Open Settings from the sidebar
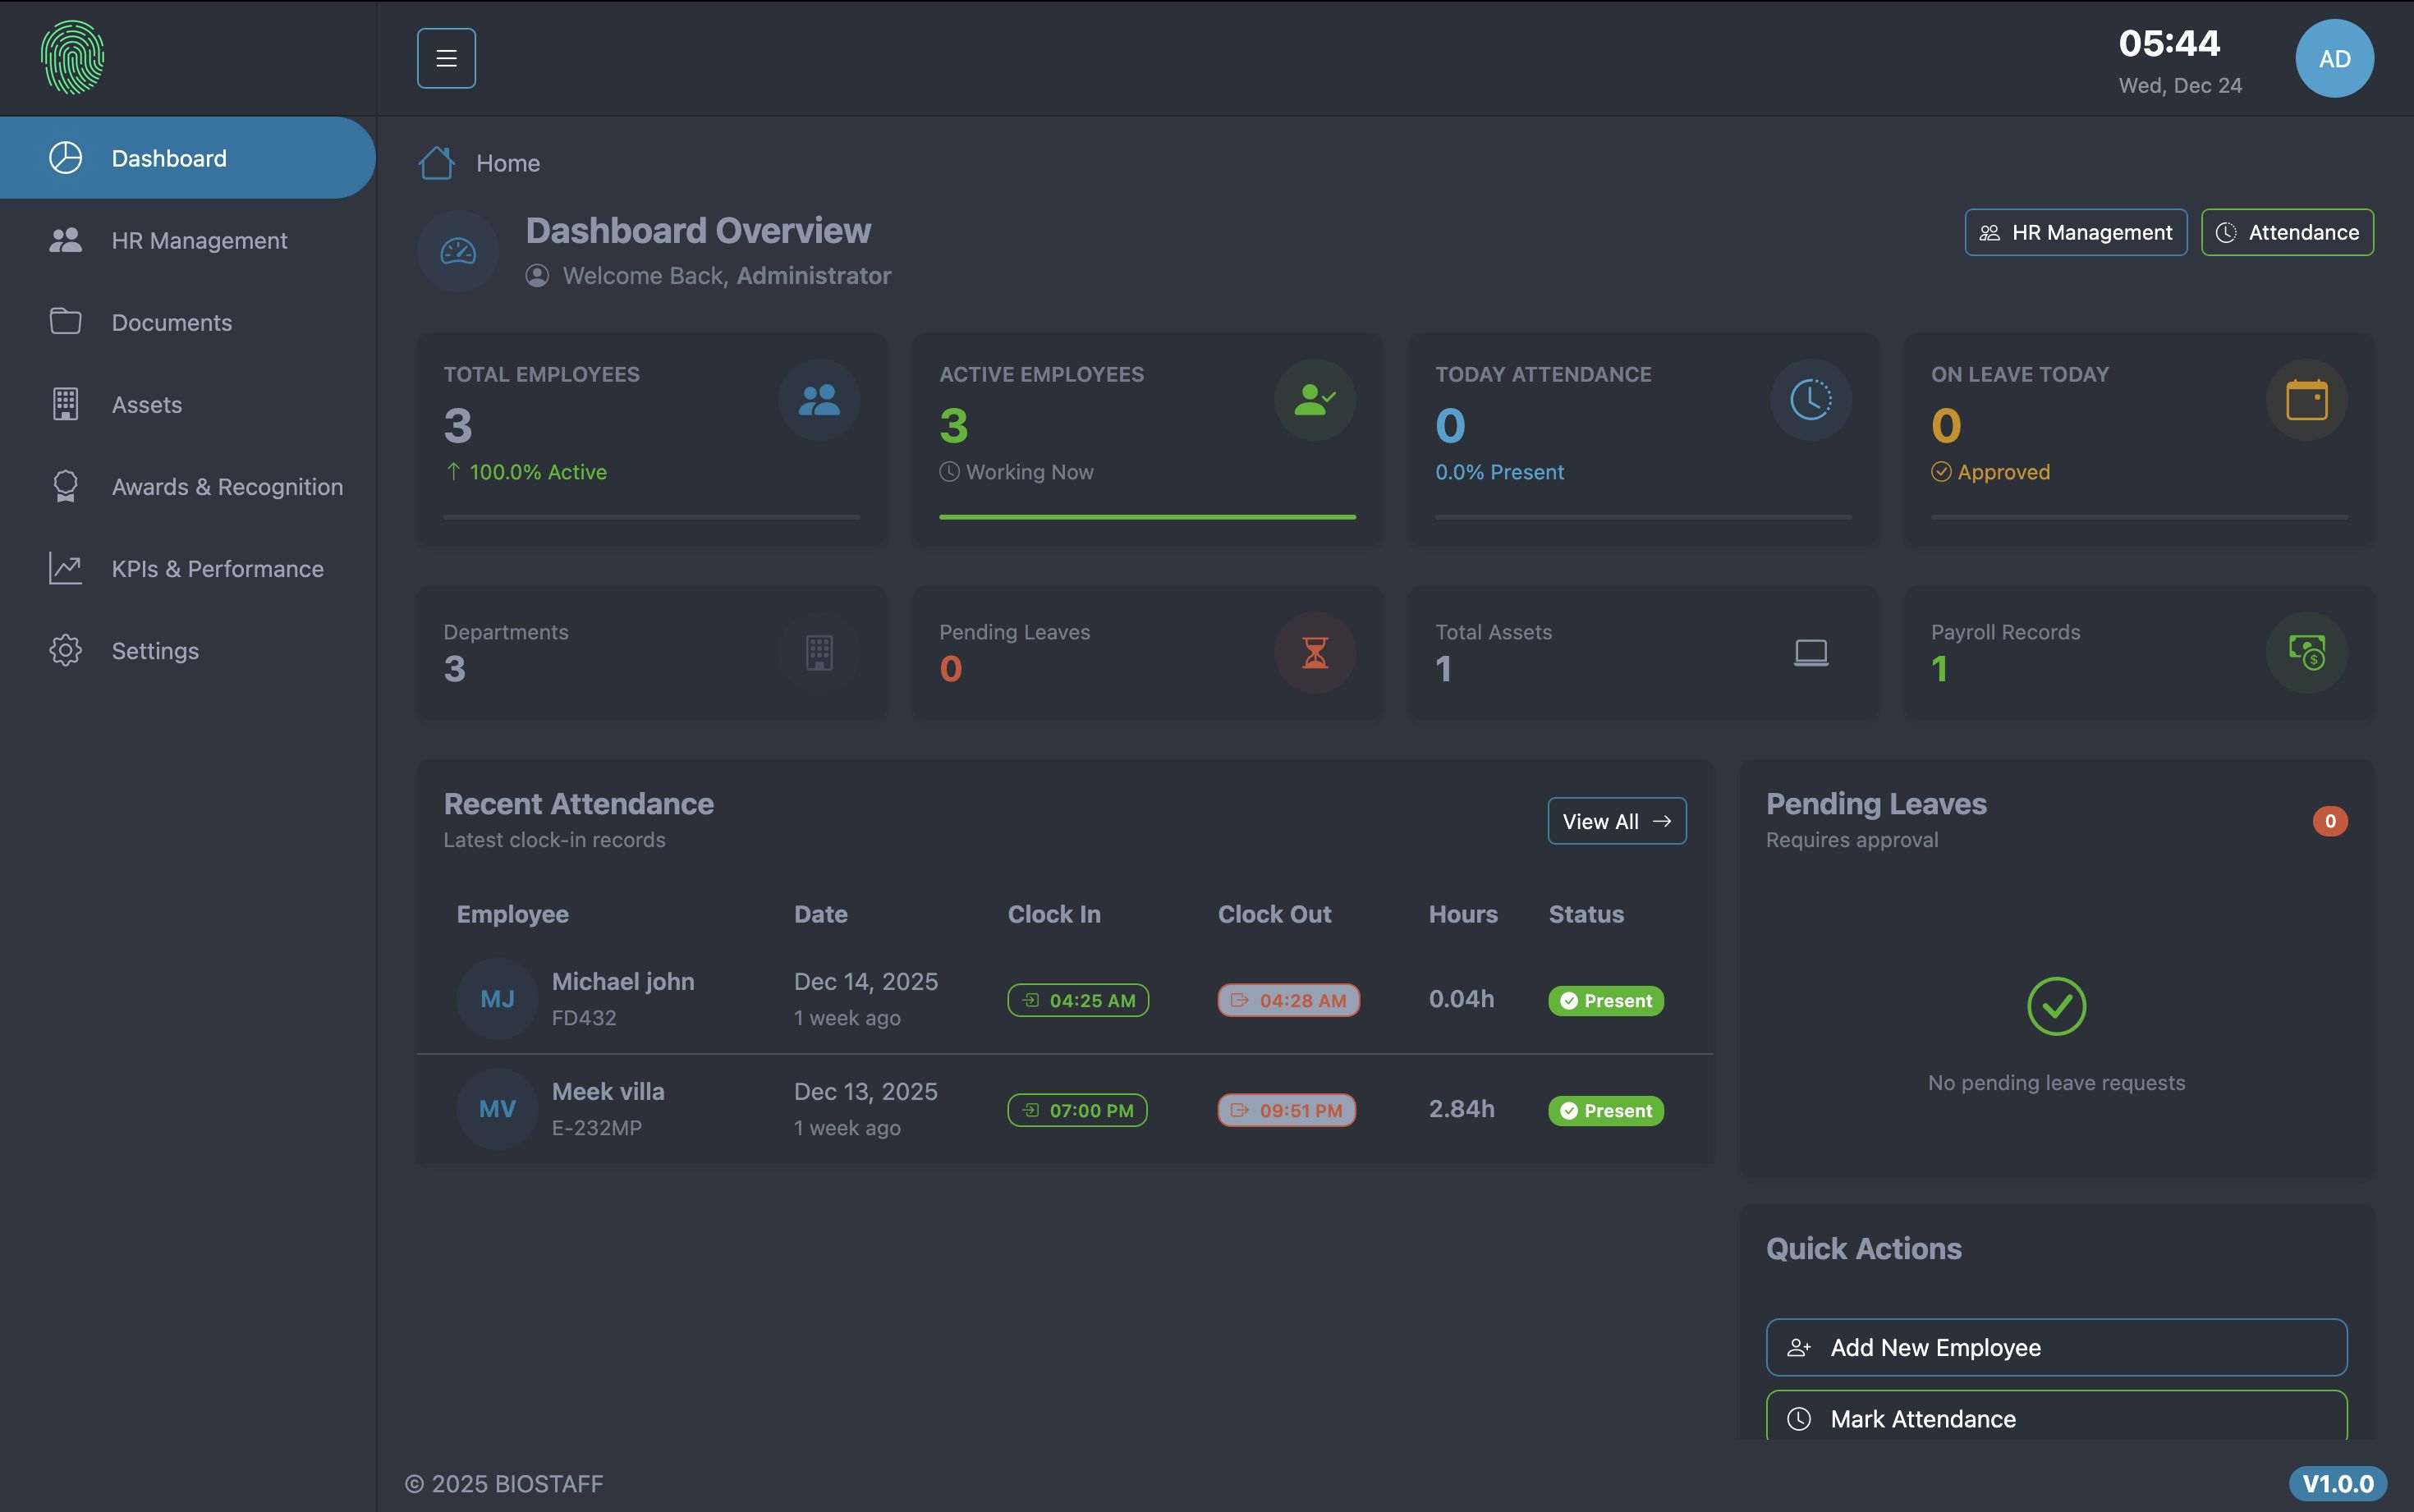 155,651
